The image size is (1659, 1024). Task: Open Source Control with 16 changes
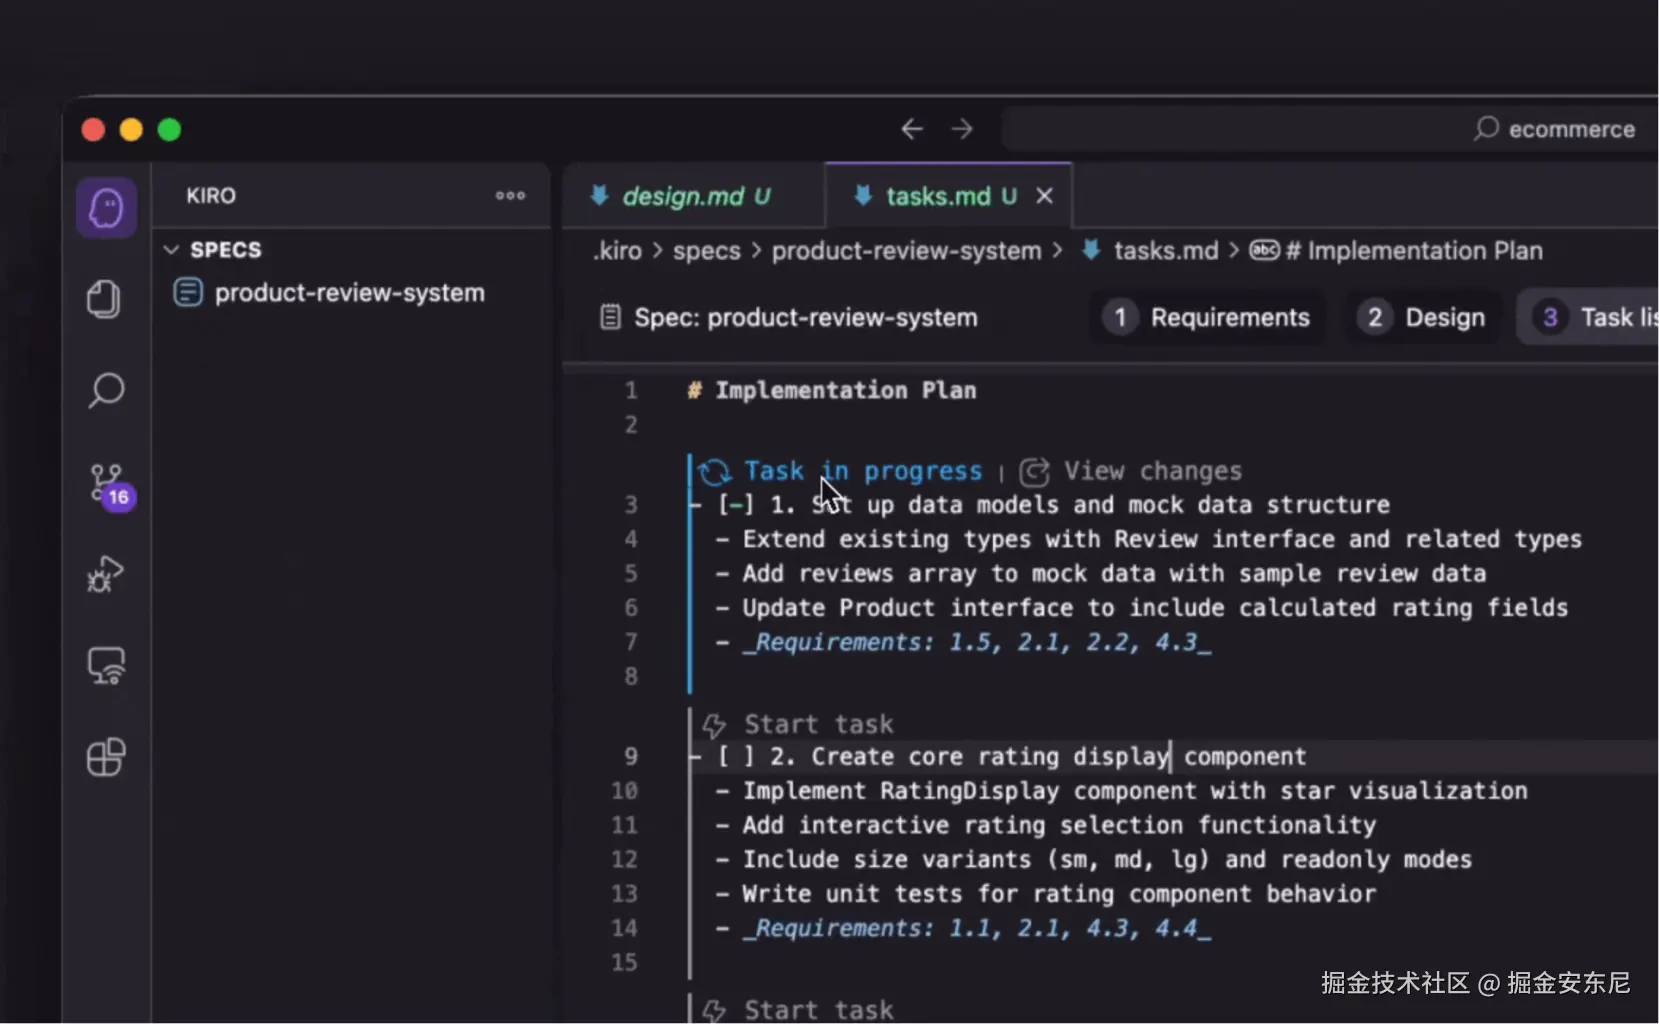pos(108,484)
